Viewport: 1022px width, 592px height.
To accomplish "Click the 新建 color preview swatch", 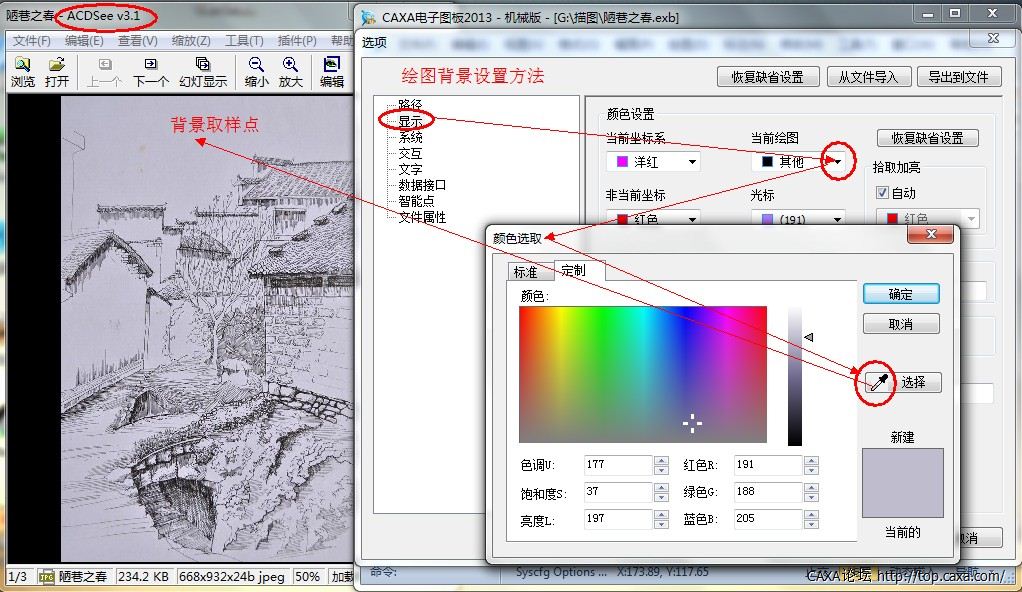I will [903, 482].
